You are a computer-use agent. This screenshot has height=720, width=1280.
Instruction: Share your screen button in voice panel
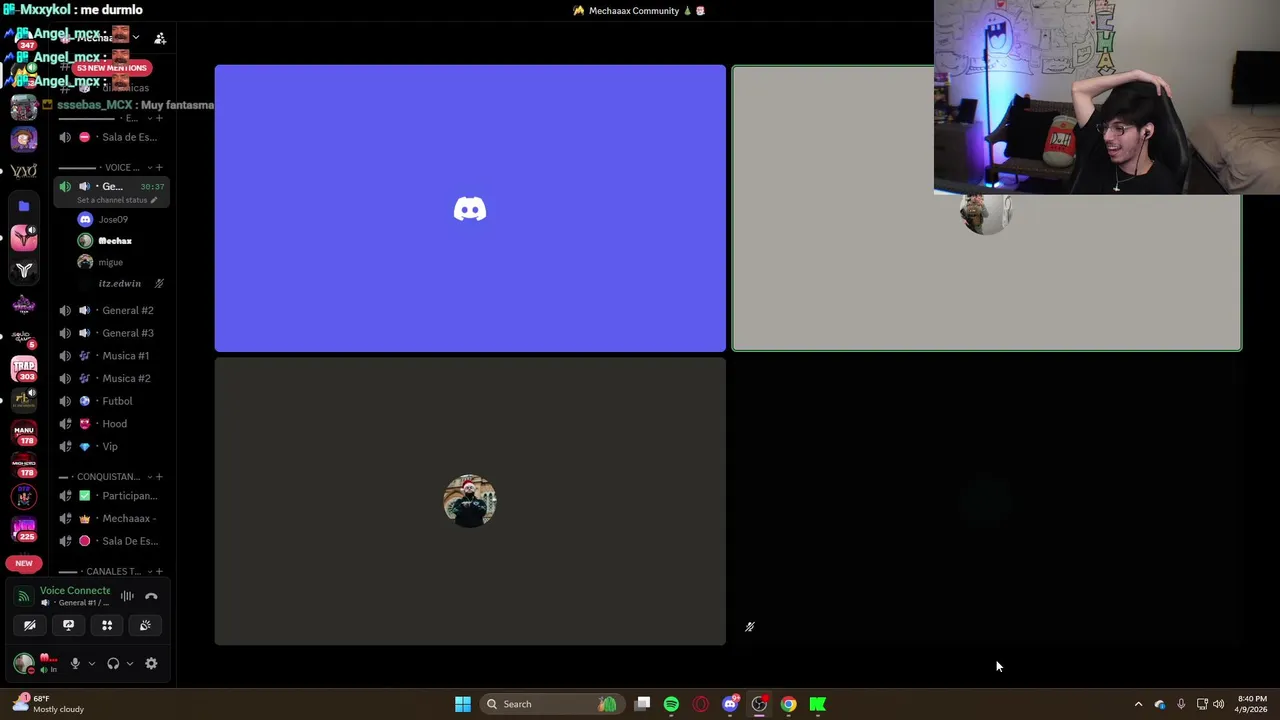click(68, 625)
